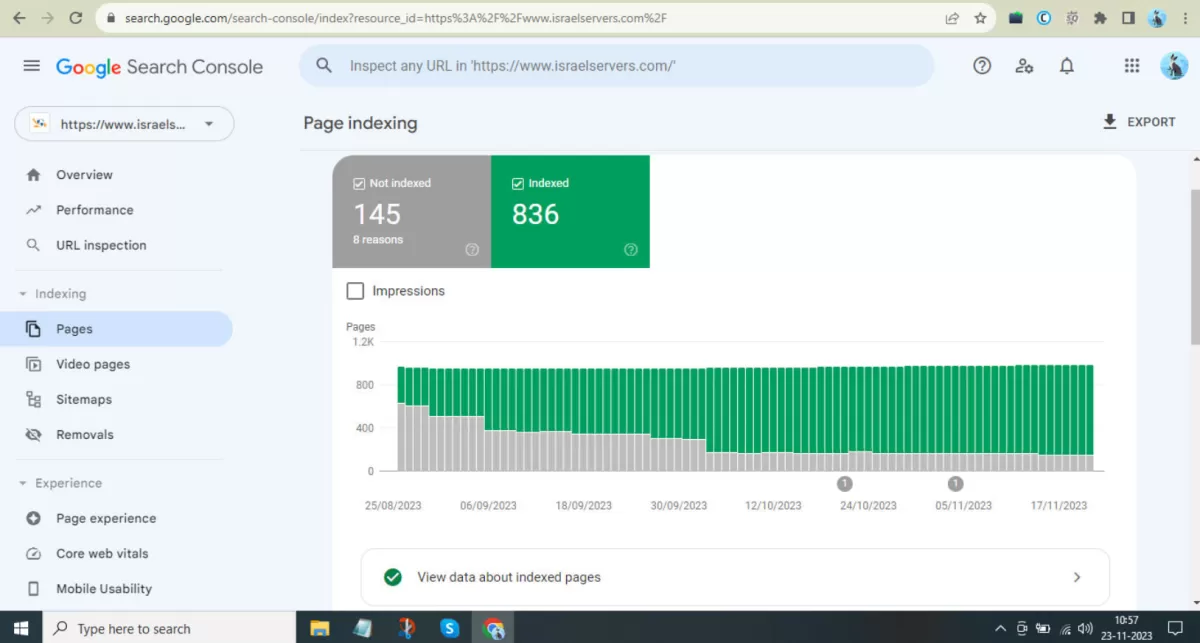Image resolution: width=1200 pixels, height=643 pixels.
Task: Open the notifications bell
Action: click(x=1067, y=66)
